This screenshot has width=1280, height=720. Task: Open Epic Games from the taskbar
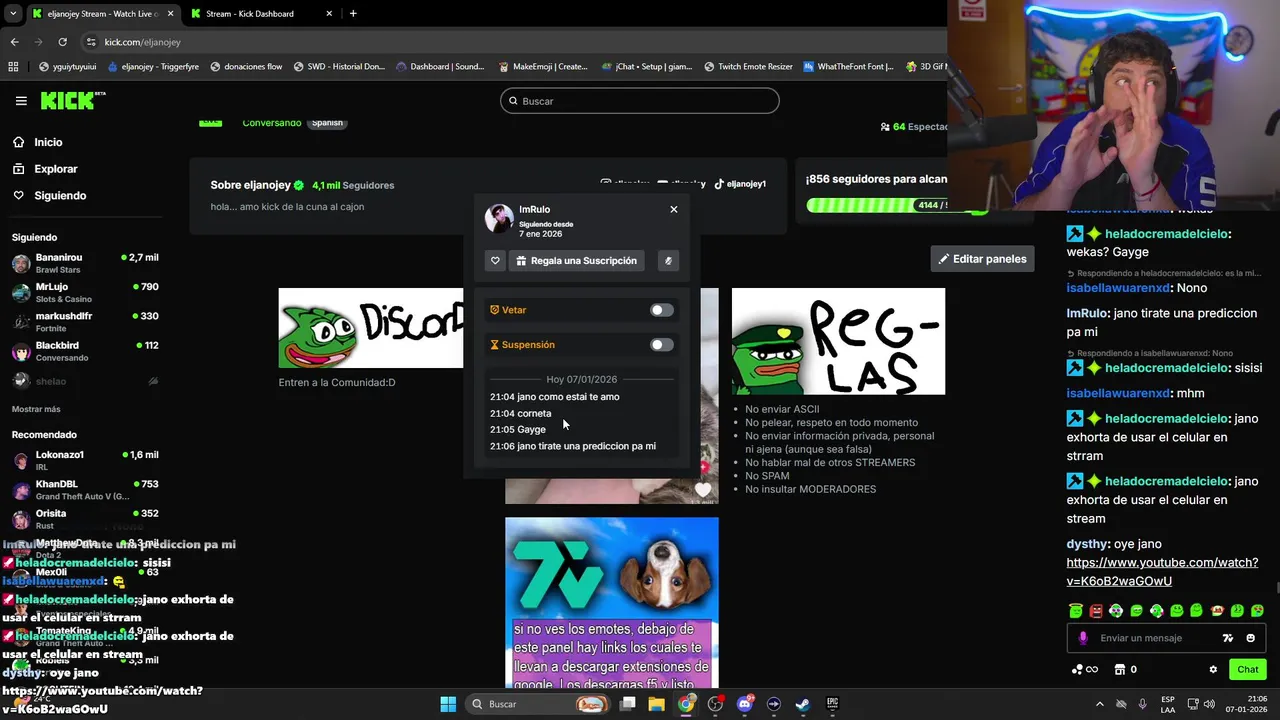click(x=832, y=704)
